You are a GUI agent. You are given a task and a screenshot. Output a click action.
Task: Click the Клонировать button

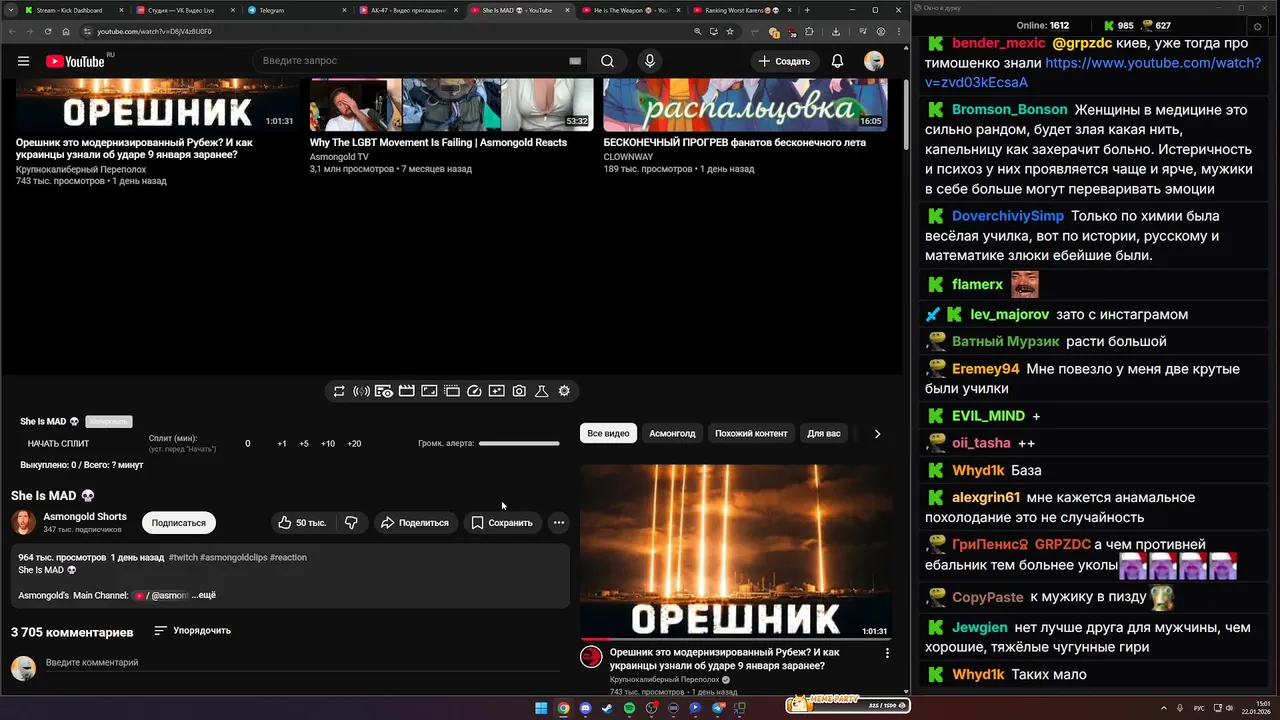(x=109, y=422)
